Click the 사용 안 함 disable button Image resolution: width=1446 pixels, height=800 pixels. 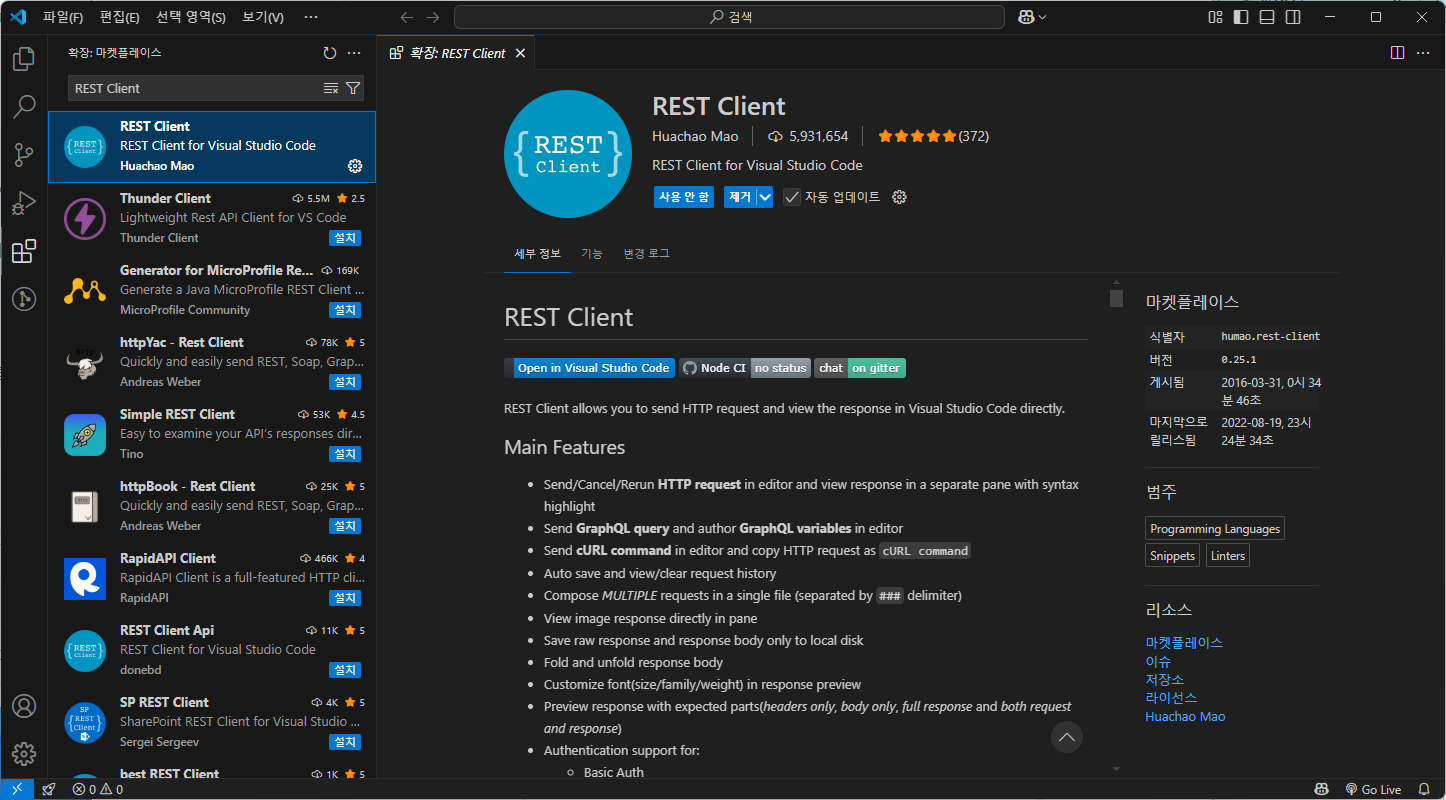click(684, 197)
